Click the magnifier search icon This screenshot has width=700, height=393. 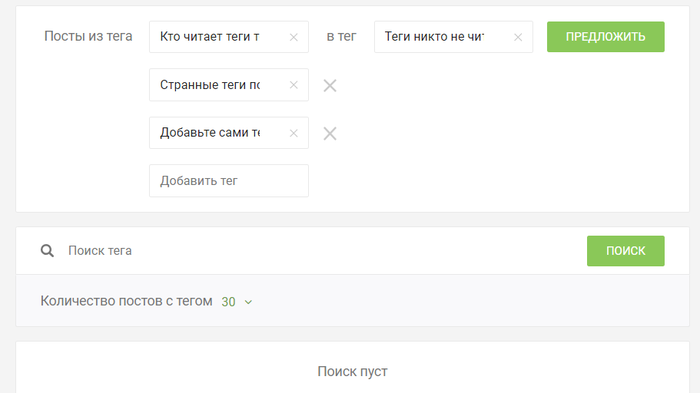[47, 251]
